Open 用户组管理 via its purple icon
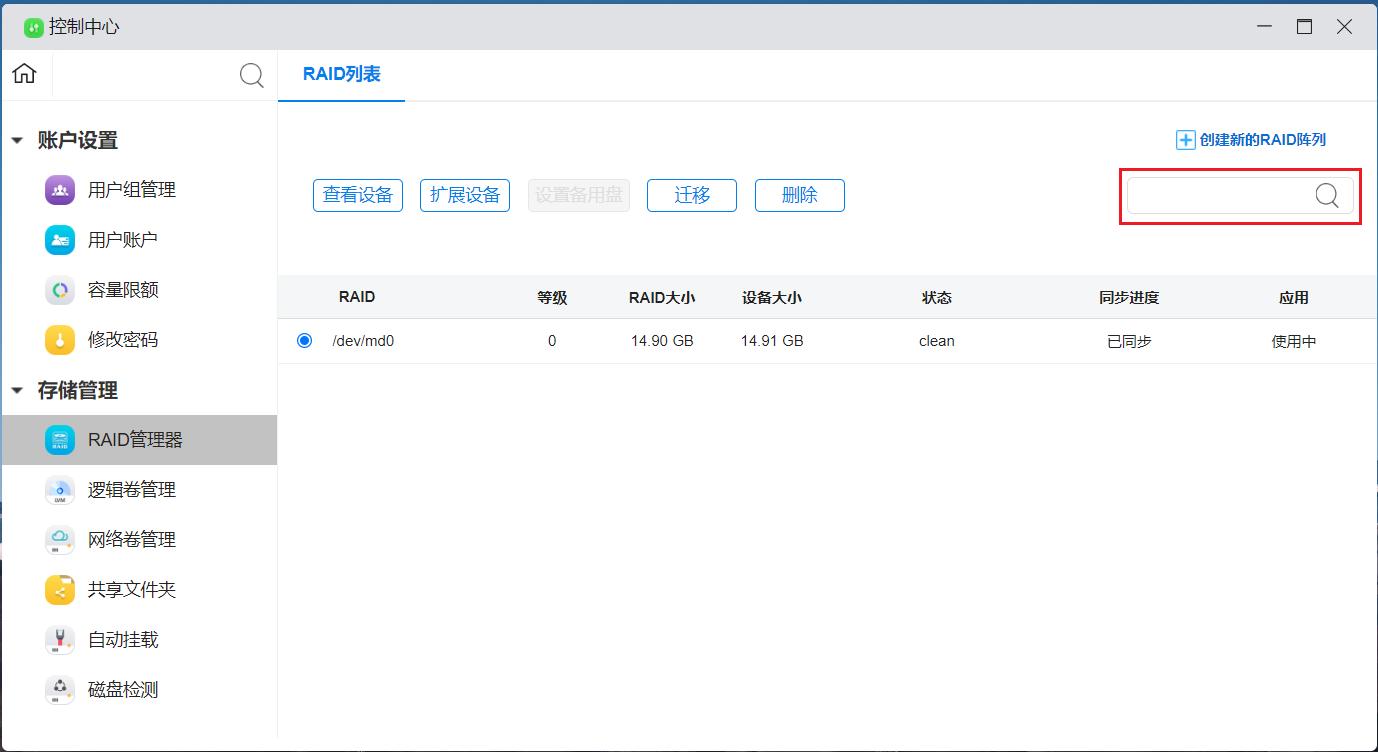This screenshot has height=752, width=1378. 60,190
